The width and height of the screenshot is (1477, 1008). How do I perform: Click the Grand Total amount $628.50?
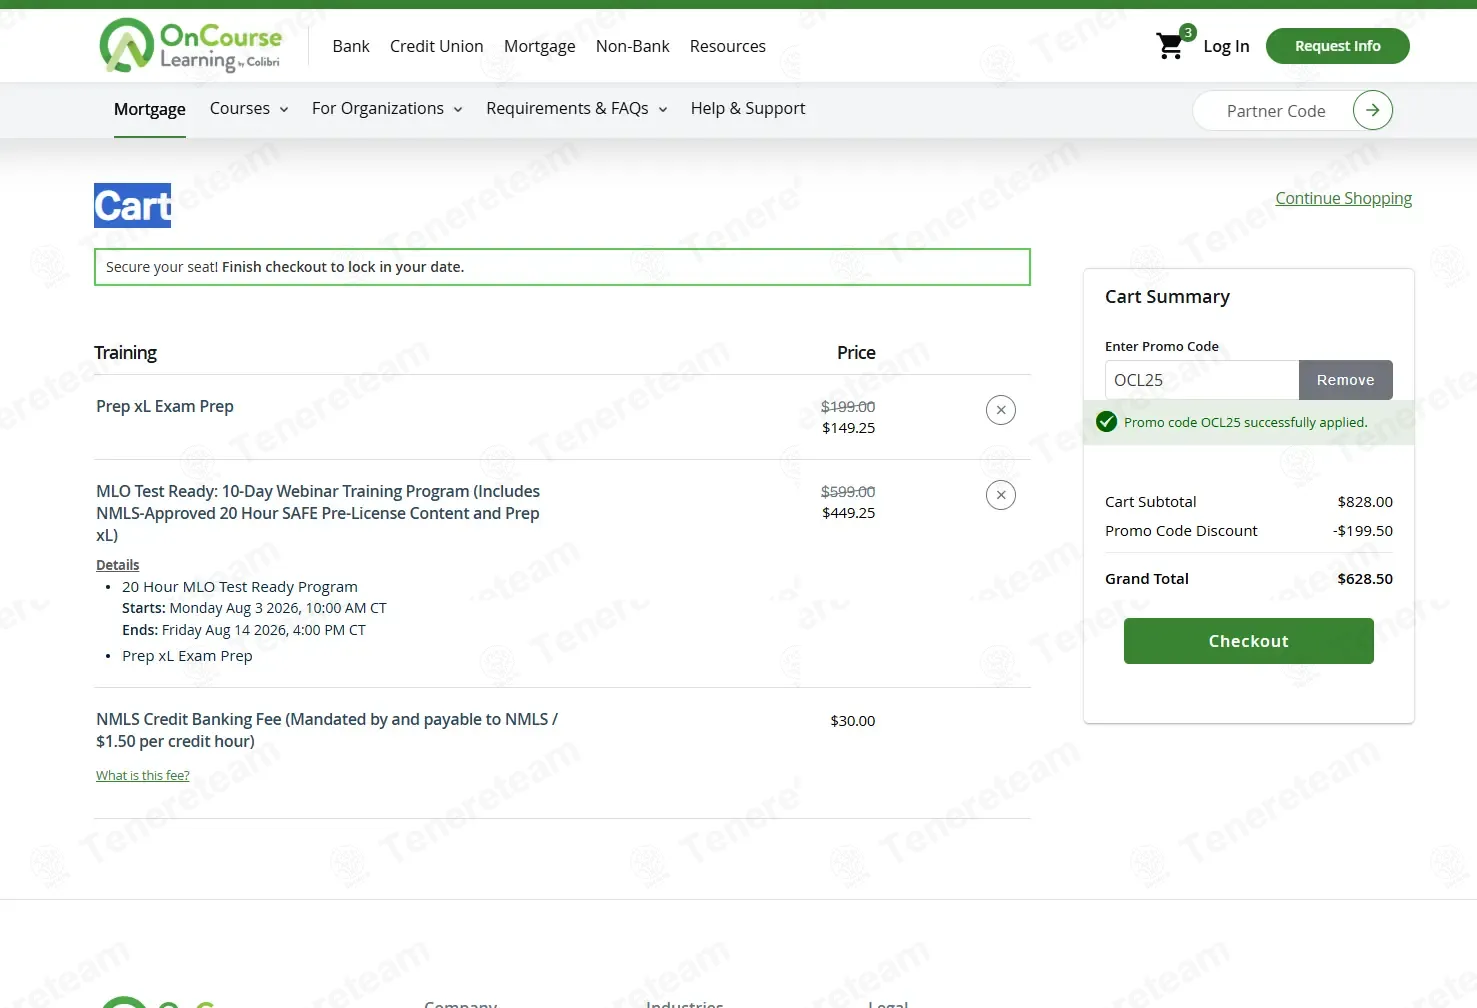1365,579
